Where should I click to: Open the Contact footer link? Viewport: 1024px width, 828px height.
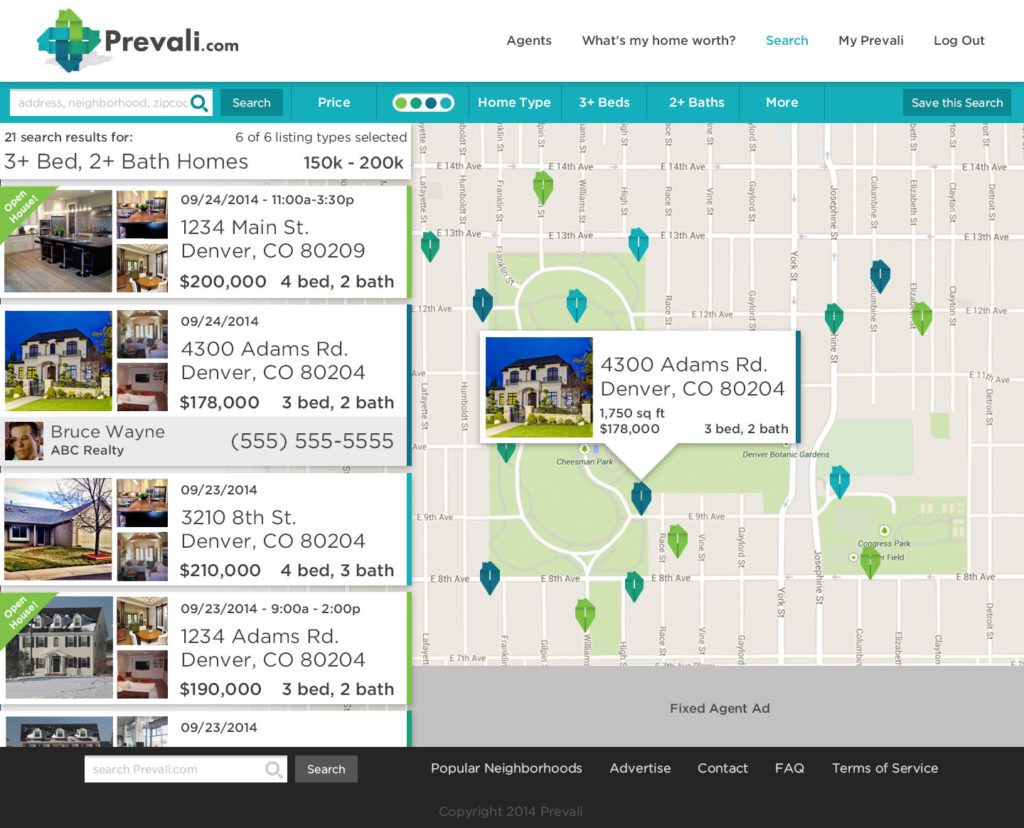[x=722, y=769]
